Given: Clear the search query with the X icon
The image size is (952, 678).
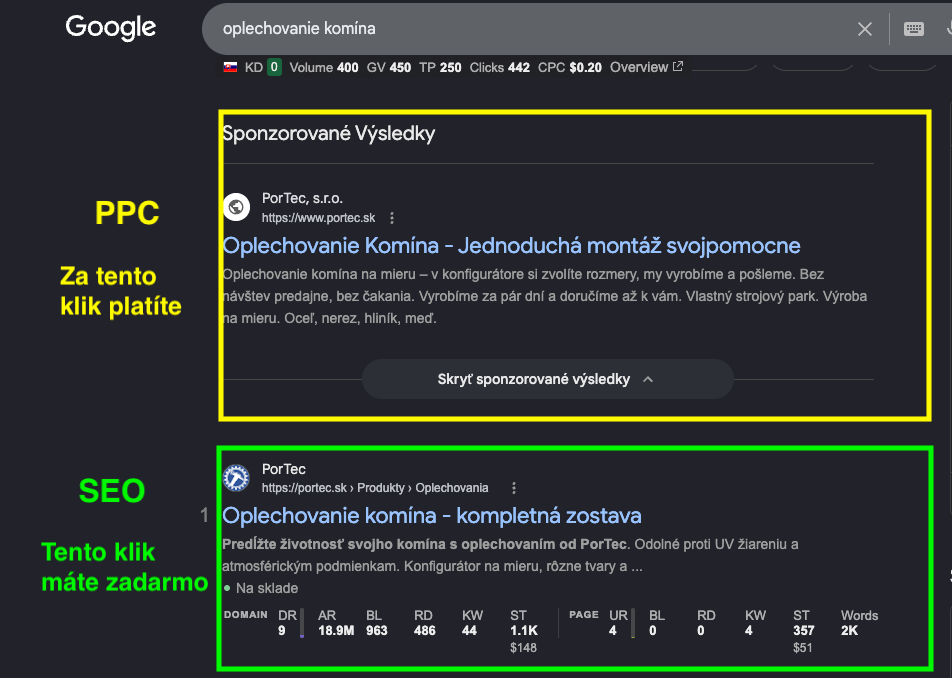Looking at the screenshot, I should 865,29.
